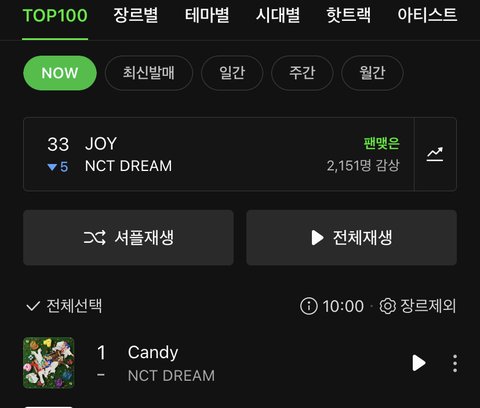This screenshot has height=408, width=480.
Task: Play the song Candy
Action: pyautogui.click(x=419, y=363)
